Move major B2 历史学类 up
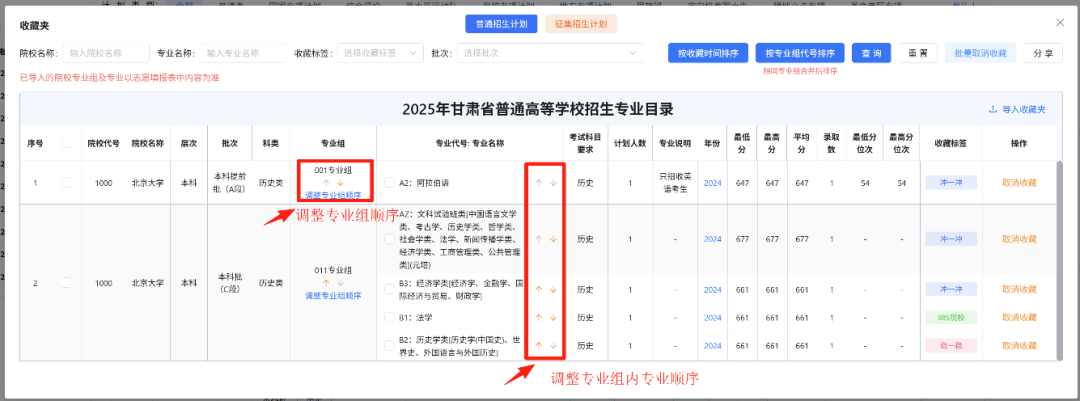The height and width of the screenshot is (401, 1080). click(x=539, y=346)
